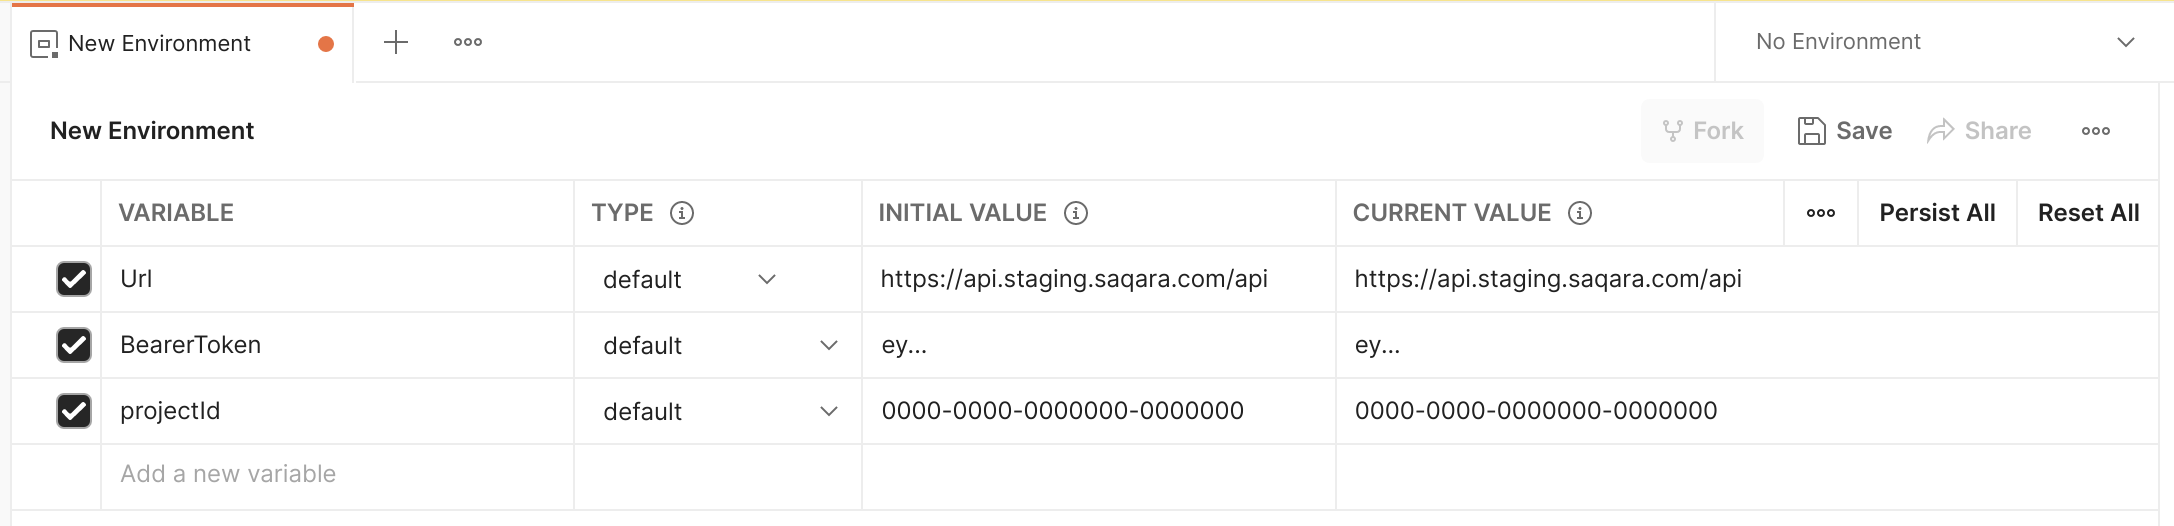Viewport: 2174px width, 526px height.
Task: Disable the BearerToken variable checkbox
Action: coord(74,345)
